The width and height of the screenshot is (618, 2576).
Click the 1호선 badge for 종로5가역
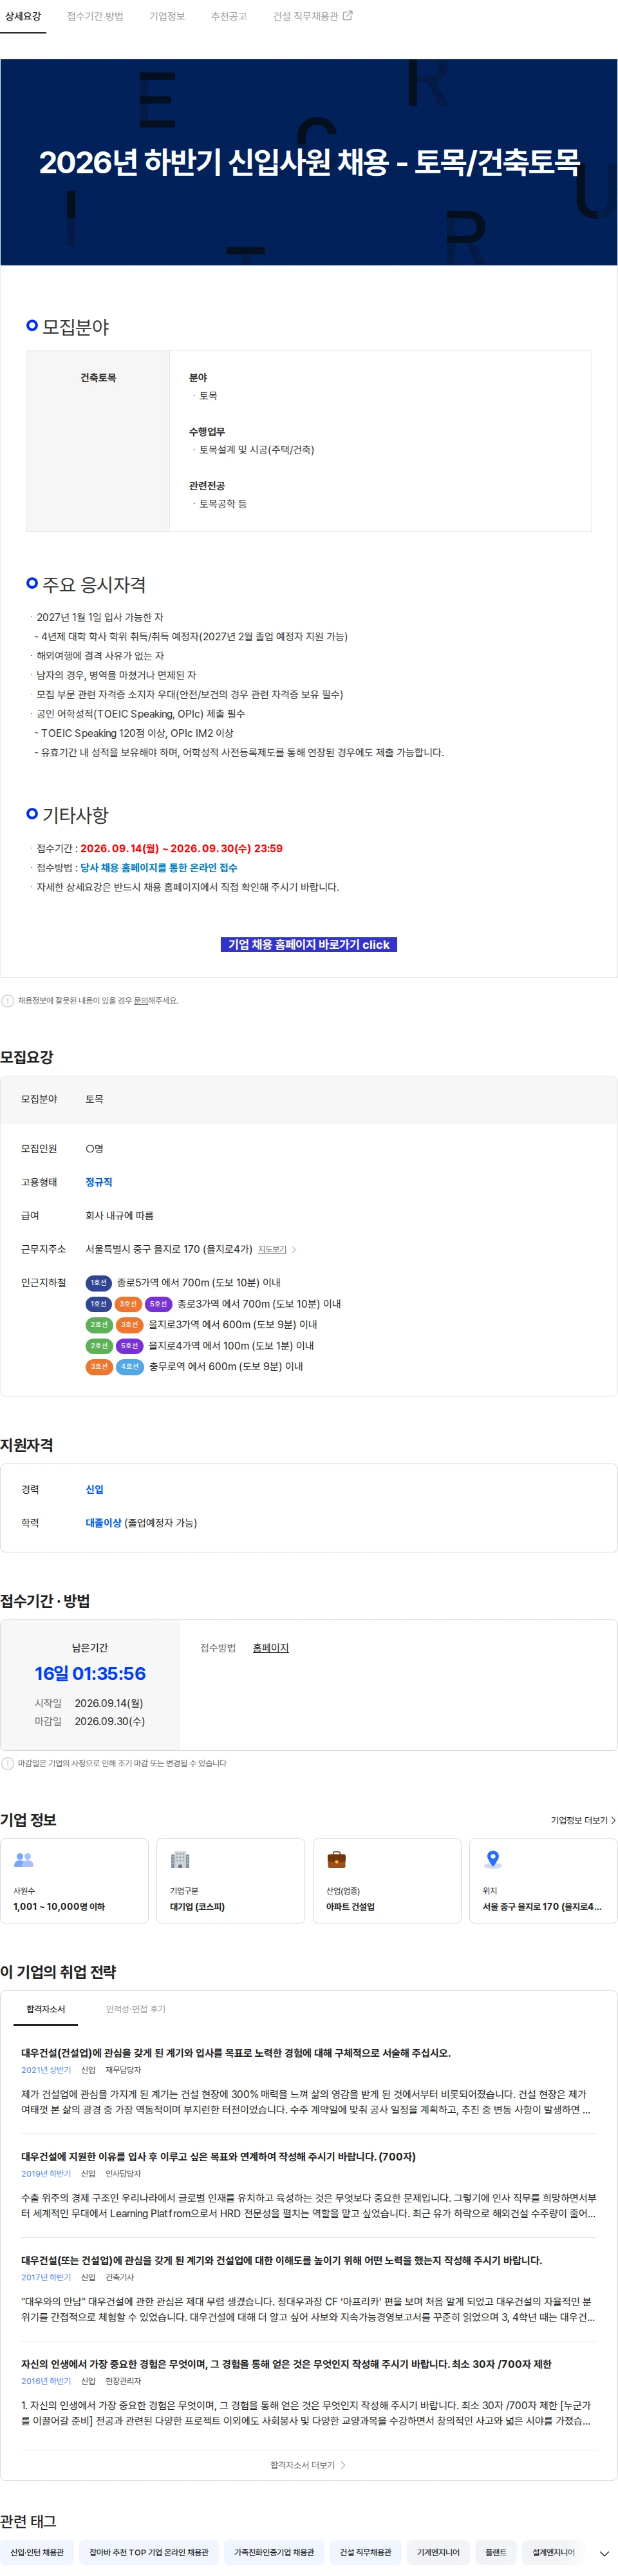[x=98, y=1282]
